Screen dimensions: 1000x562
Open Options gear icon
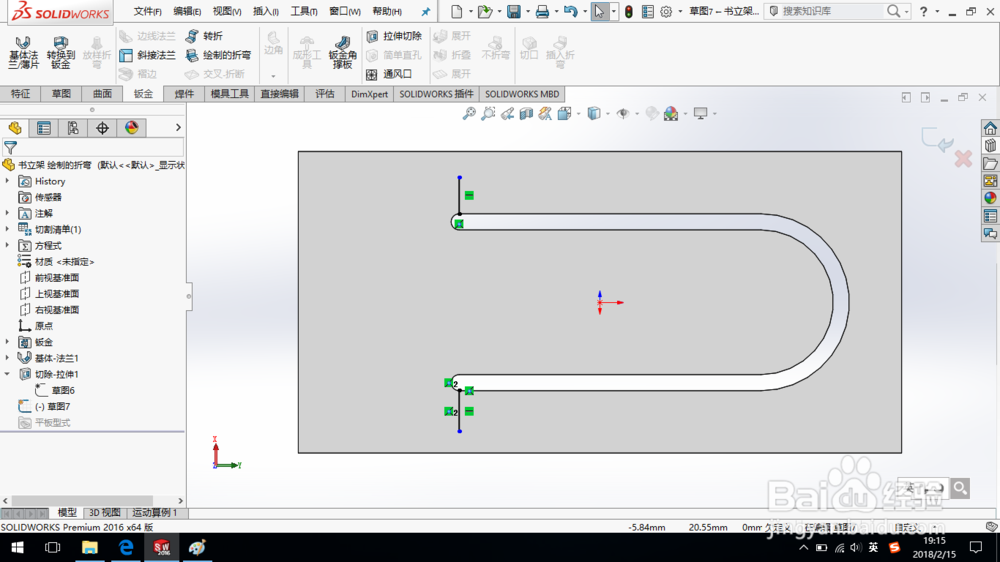[x=666, y=11]
